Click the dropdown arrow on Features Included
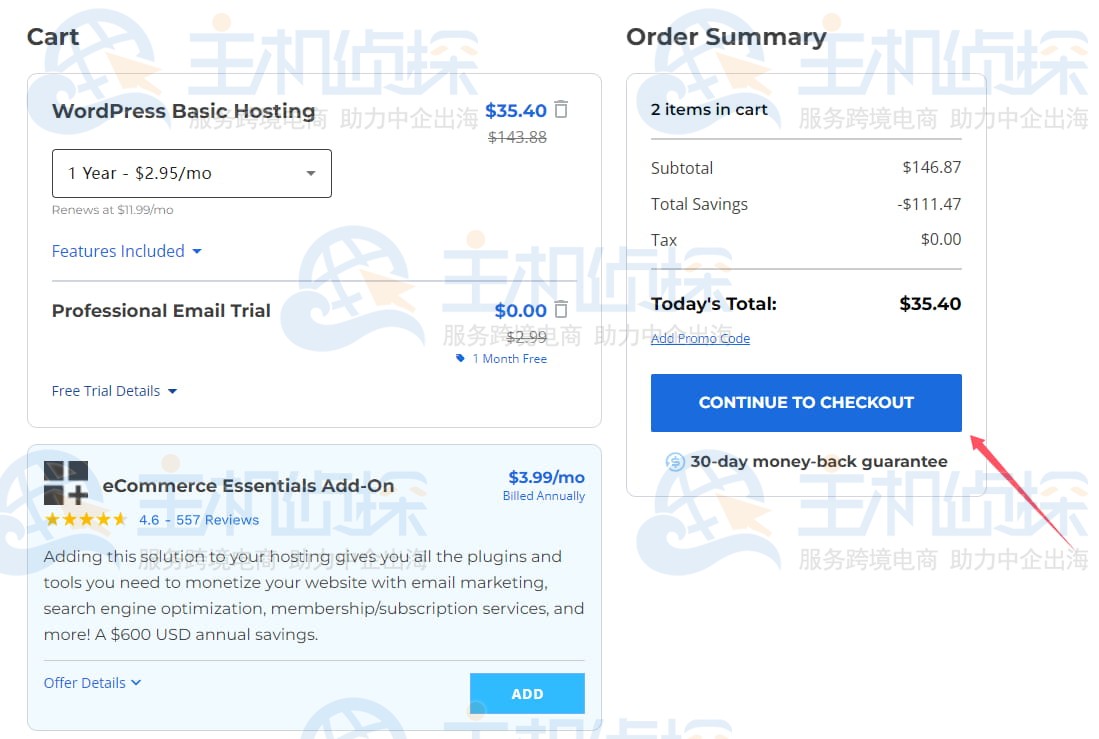This screenshot has width=1099, height=739. [195, 251]
